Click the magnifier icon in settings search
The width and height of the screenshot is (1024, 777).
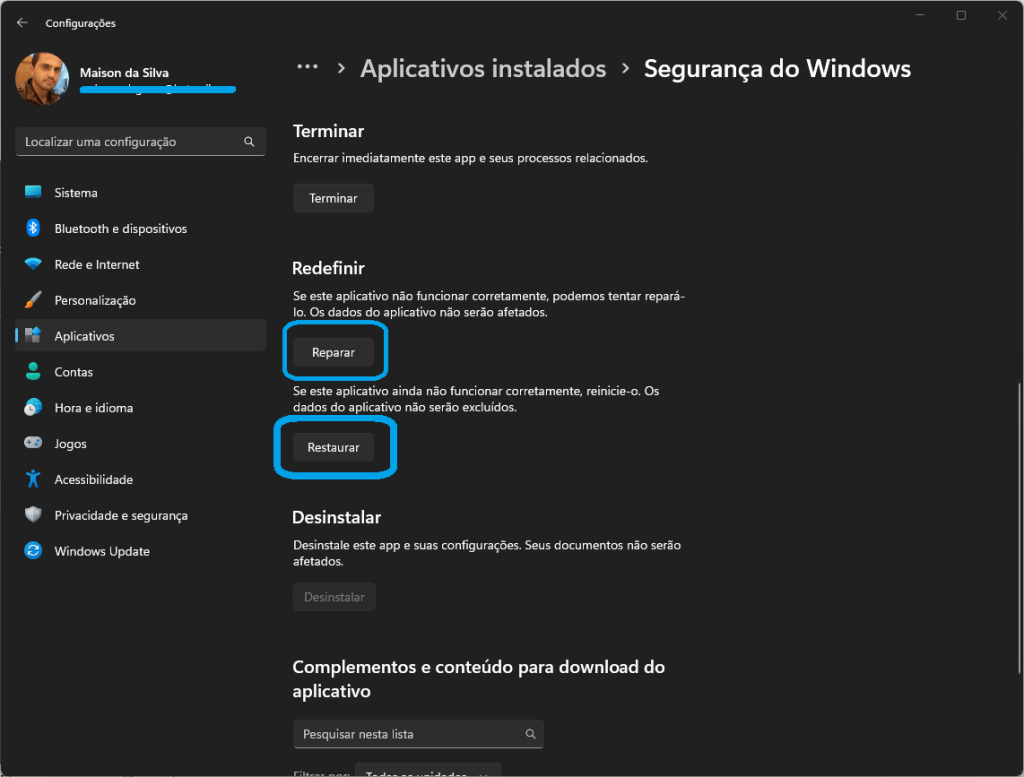point(249,142)
